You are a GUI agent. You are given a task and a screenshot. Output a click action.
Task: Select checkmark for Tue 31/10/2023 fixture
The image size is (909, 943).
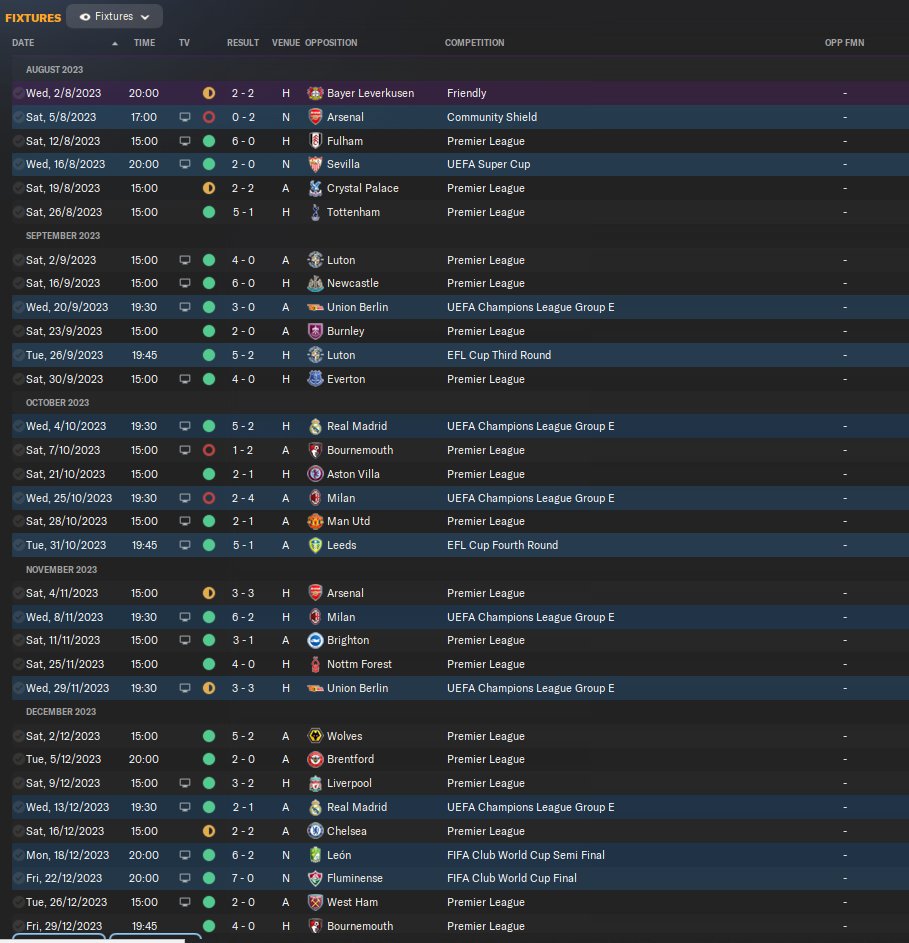pyautogui.click(x=19, y=545)
